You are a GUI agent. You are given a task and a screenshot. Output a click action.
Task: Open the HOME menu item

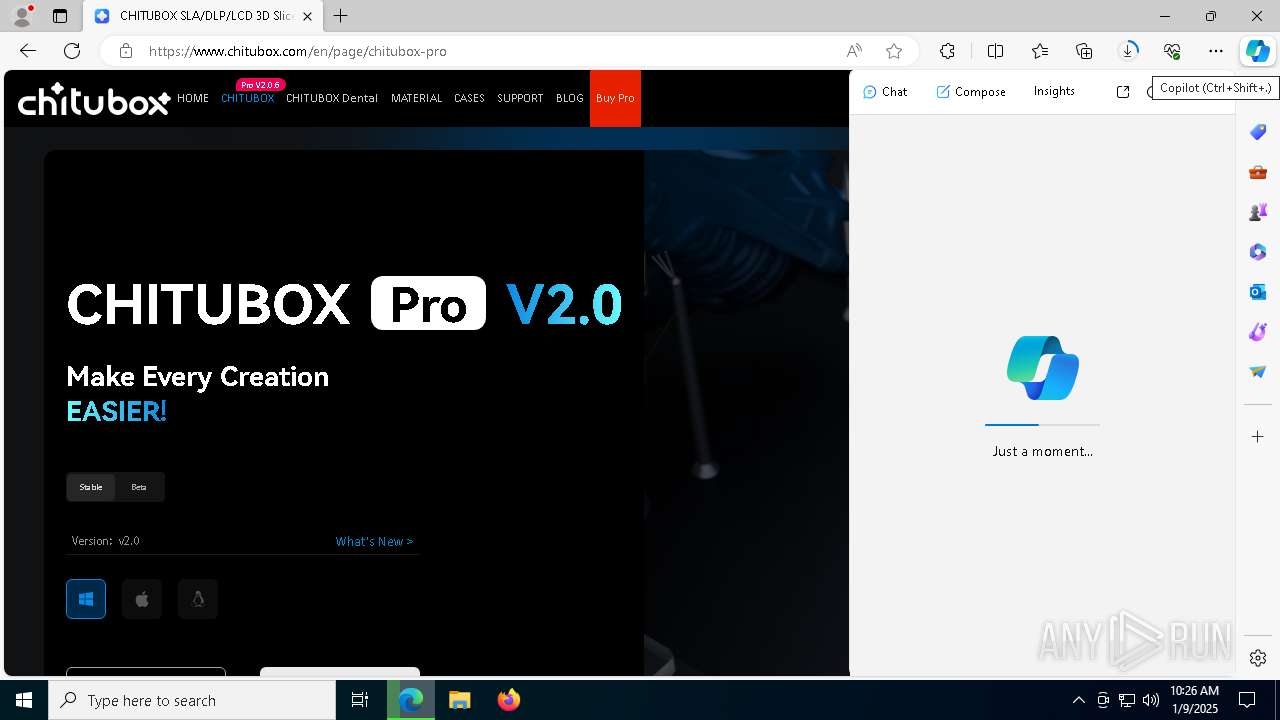click(193, 98)
